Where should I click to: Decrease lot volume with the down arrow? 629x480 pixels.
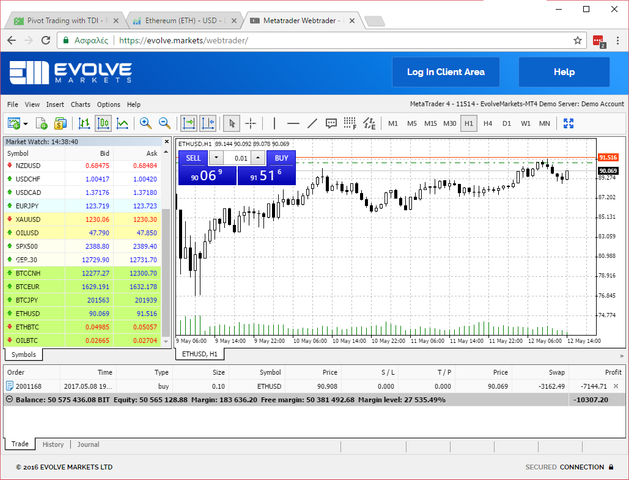(x=217, y=158)
